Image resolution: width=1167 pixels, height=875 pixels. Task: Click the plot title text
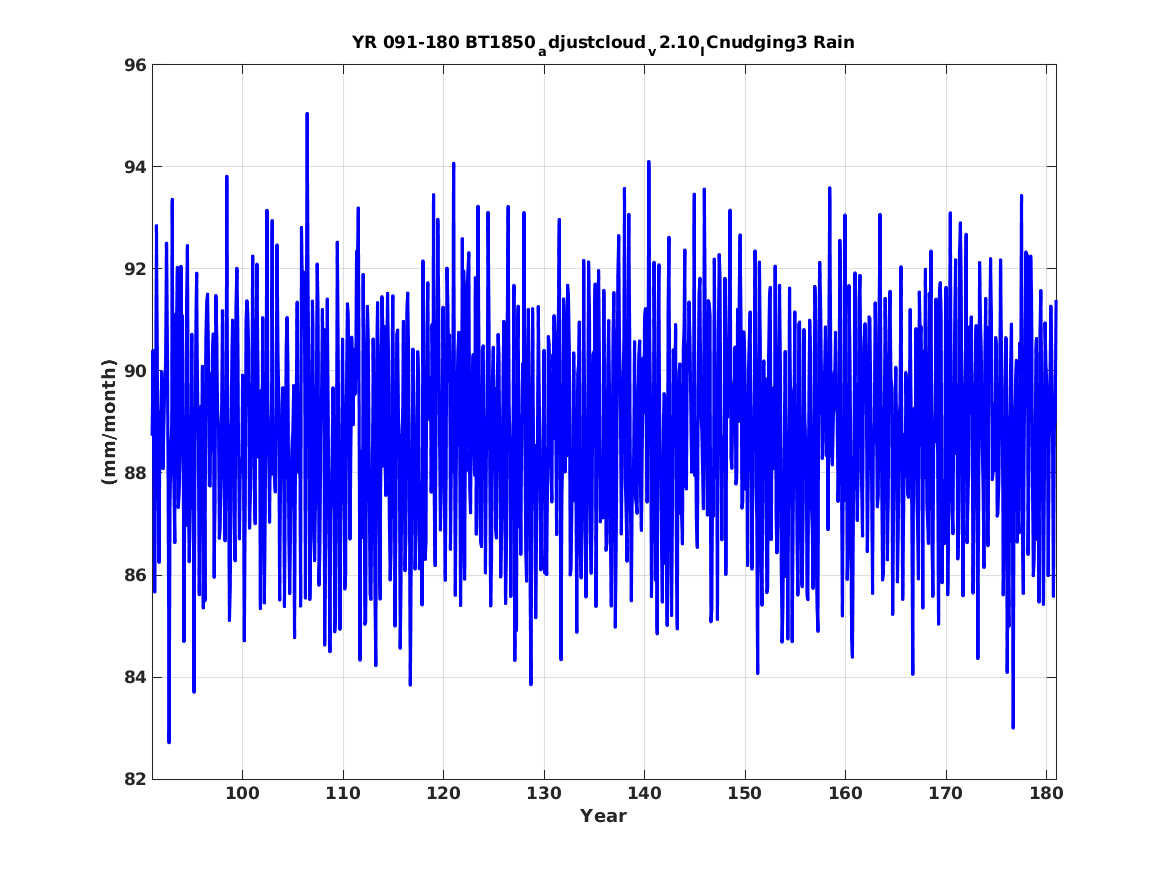tap(603, 43)
